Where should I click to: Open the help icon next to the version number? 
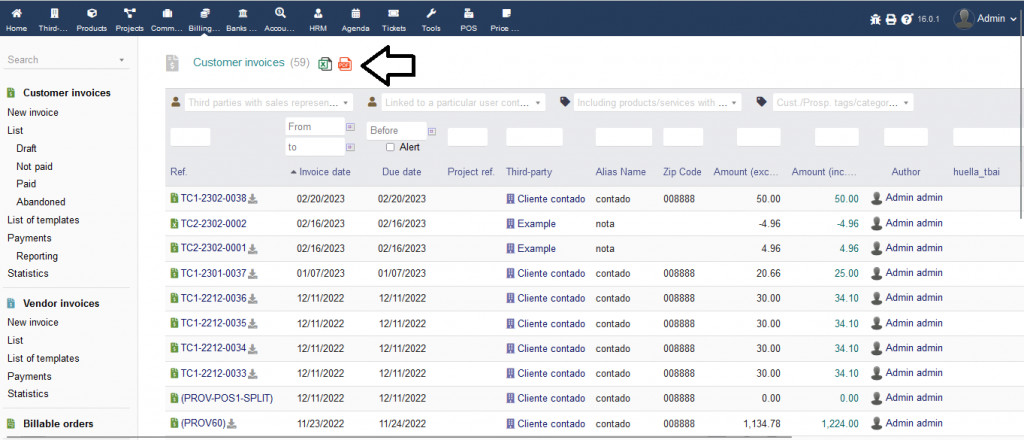point(906,19)
